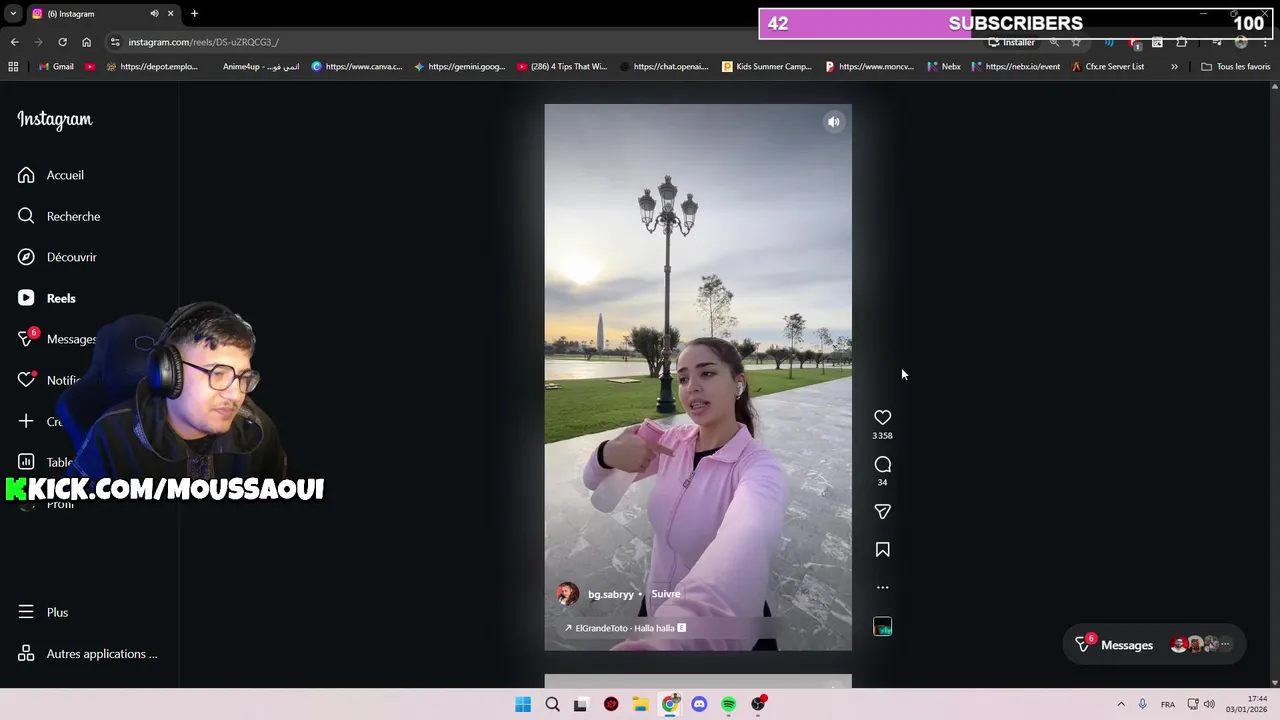Open taskbar search
Viewport: 1280px width, 720px height.
[x=552, y=704]
